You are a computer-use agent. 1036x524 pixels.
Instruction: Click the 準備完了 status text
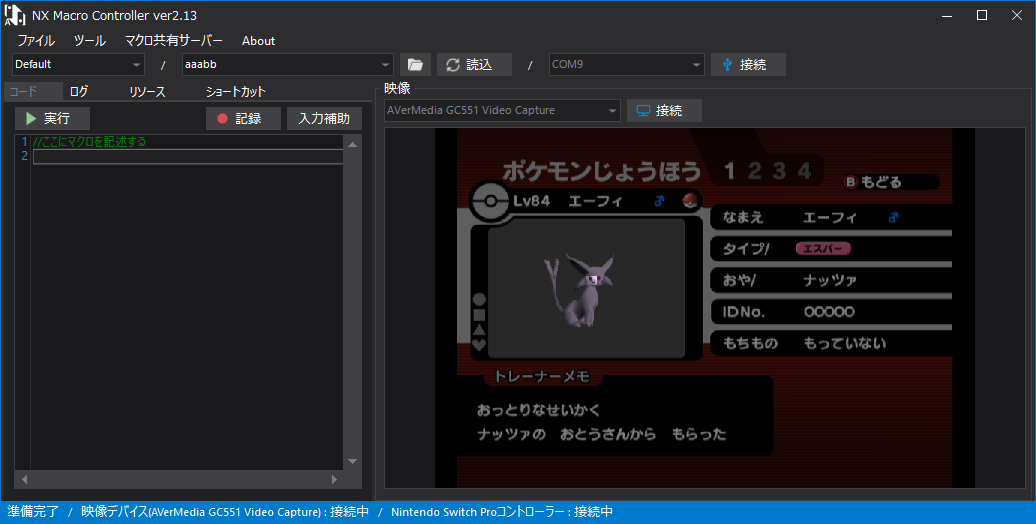[33, 511]
